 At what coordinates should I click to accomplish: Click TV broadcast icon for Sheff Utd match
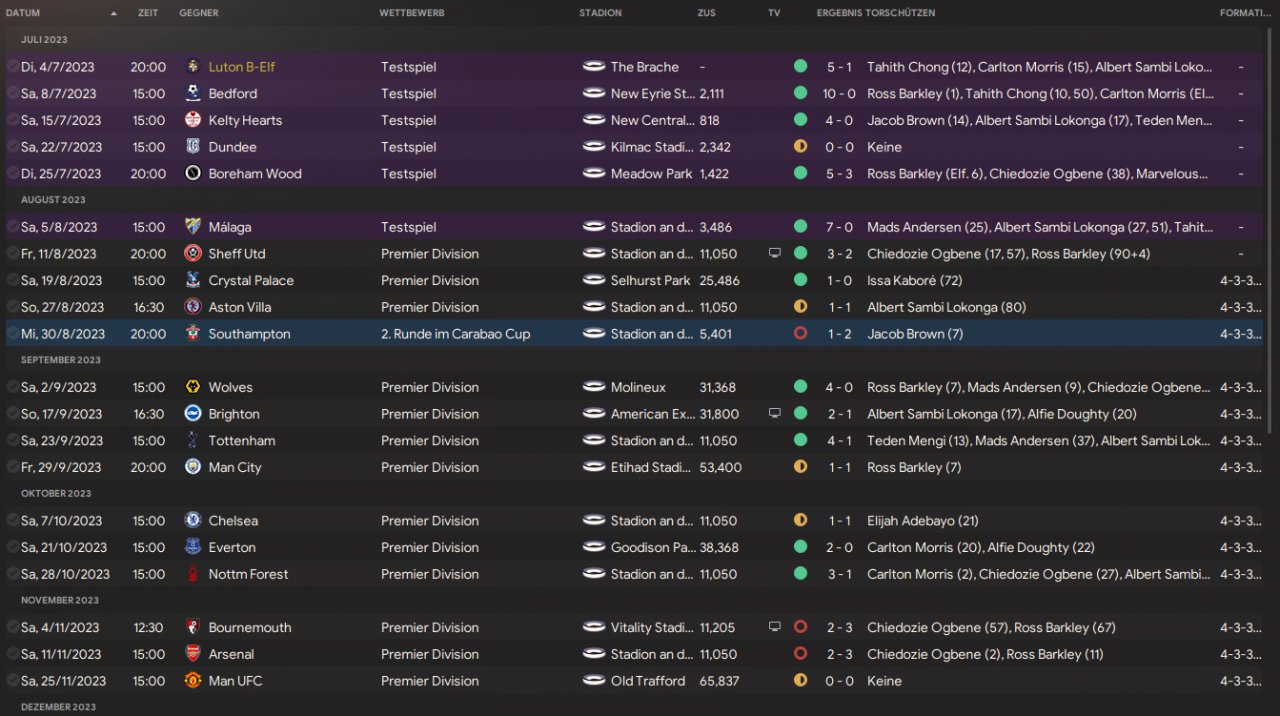point(774,254)
